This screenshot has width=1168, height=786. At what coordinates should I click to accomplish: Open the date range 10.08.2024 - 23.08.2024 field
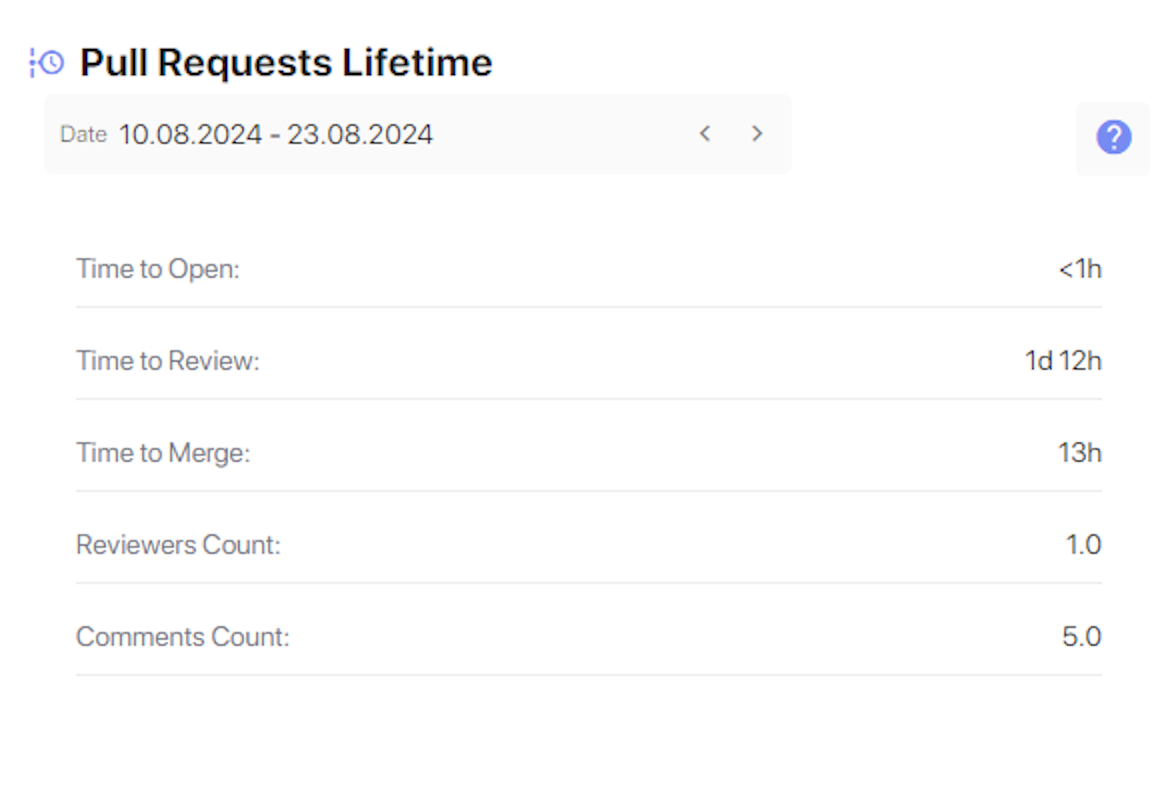tap(417, 134)
